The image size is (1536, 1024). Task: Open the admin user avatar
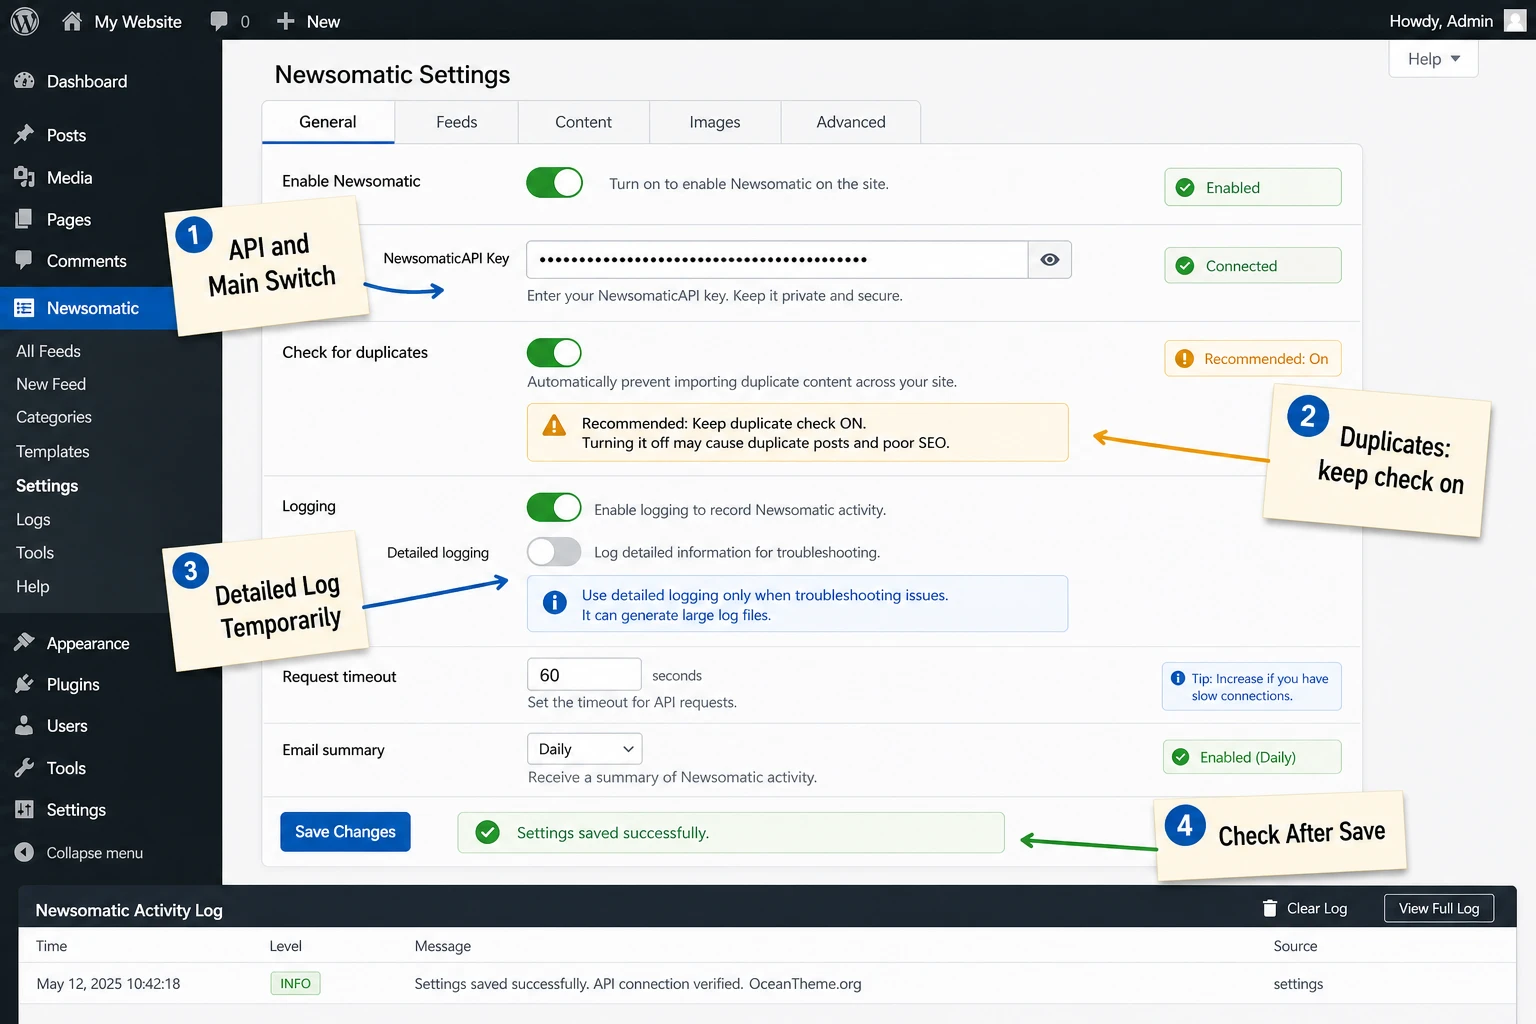tap(1515, 21)
